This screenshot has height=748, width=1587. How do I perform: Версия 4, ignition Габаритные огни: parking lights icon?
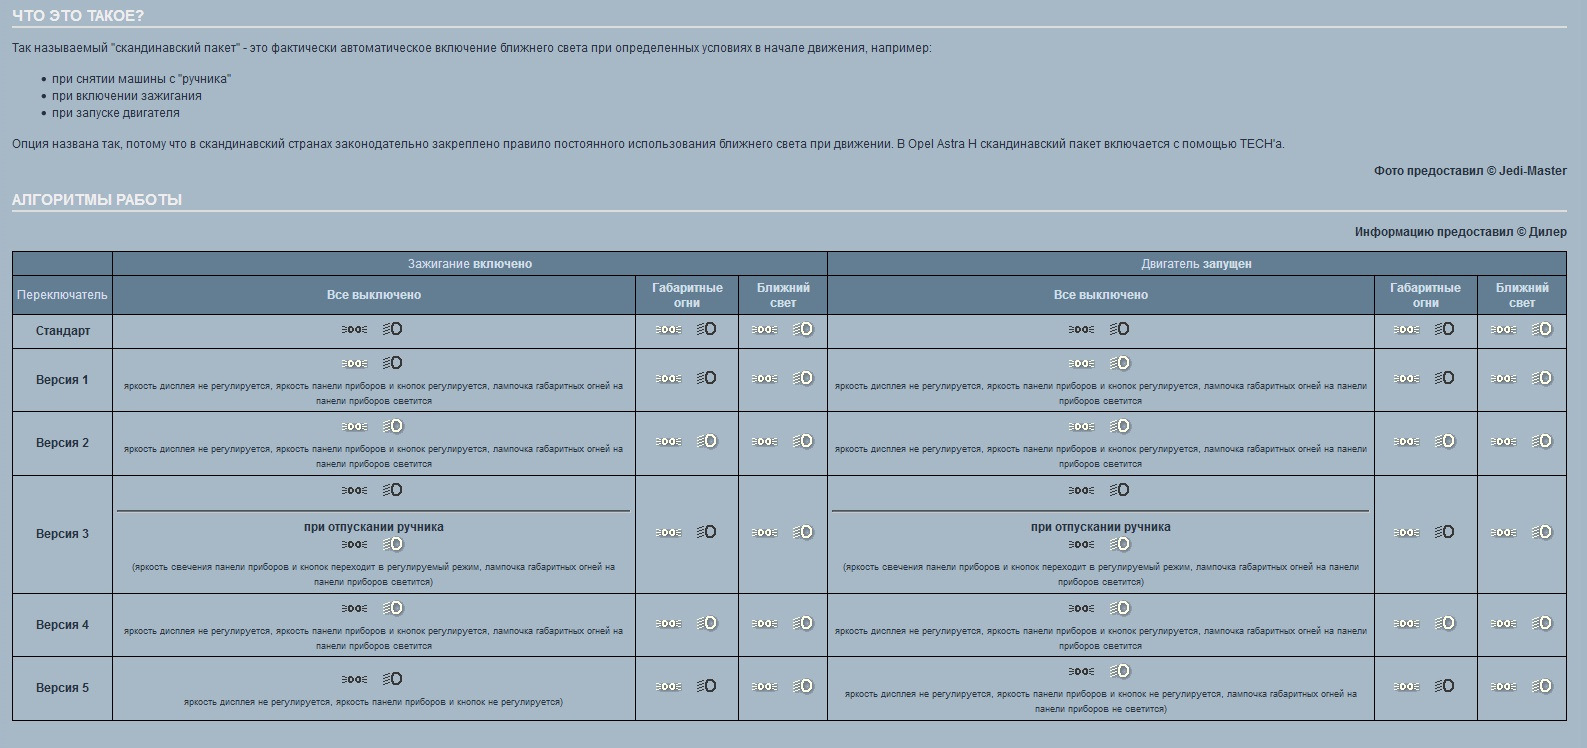(668, 623)
